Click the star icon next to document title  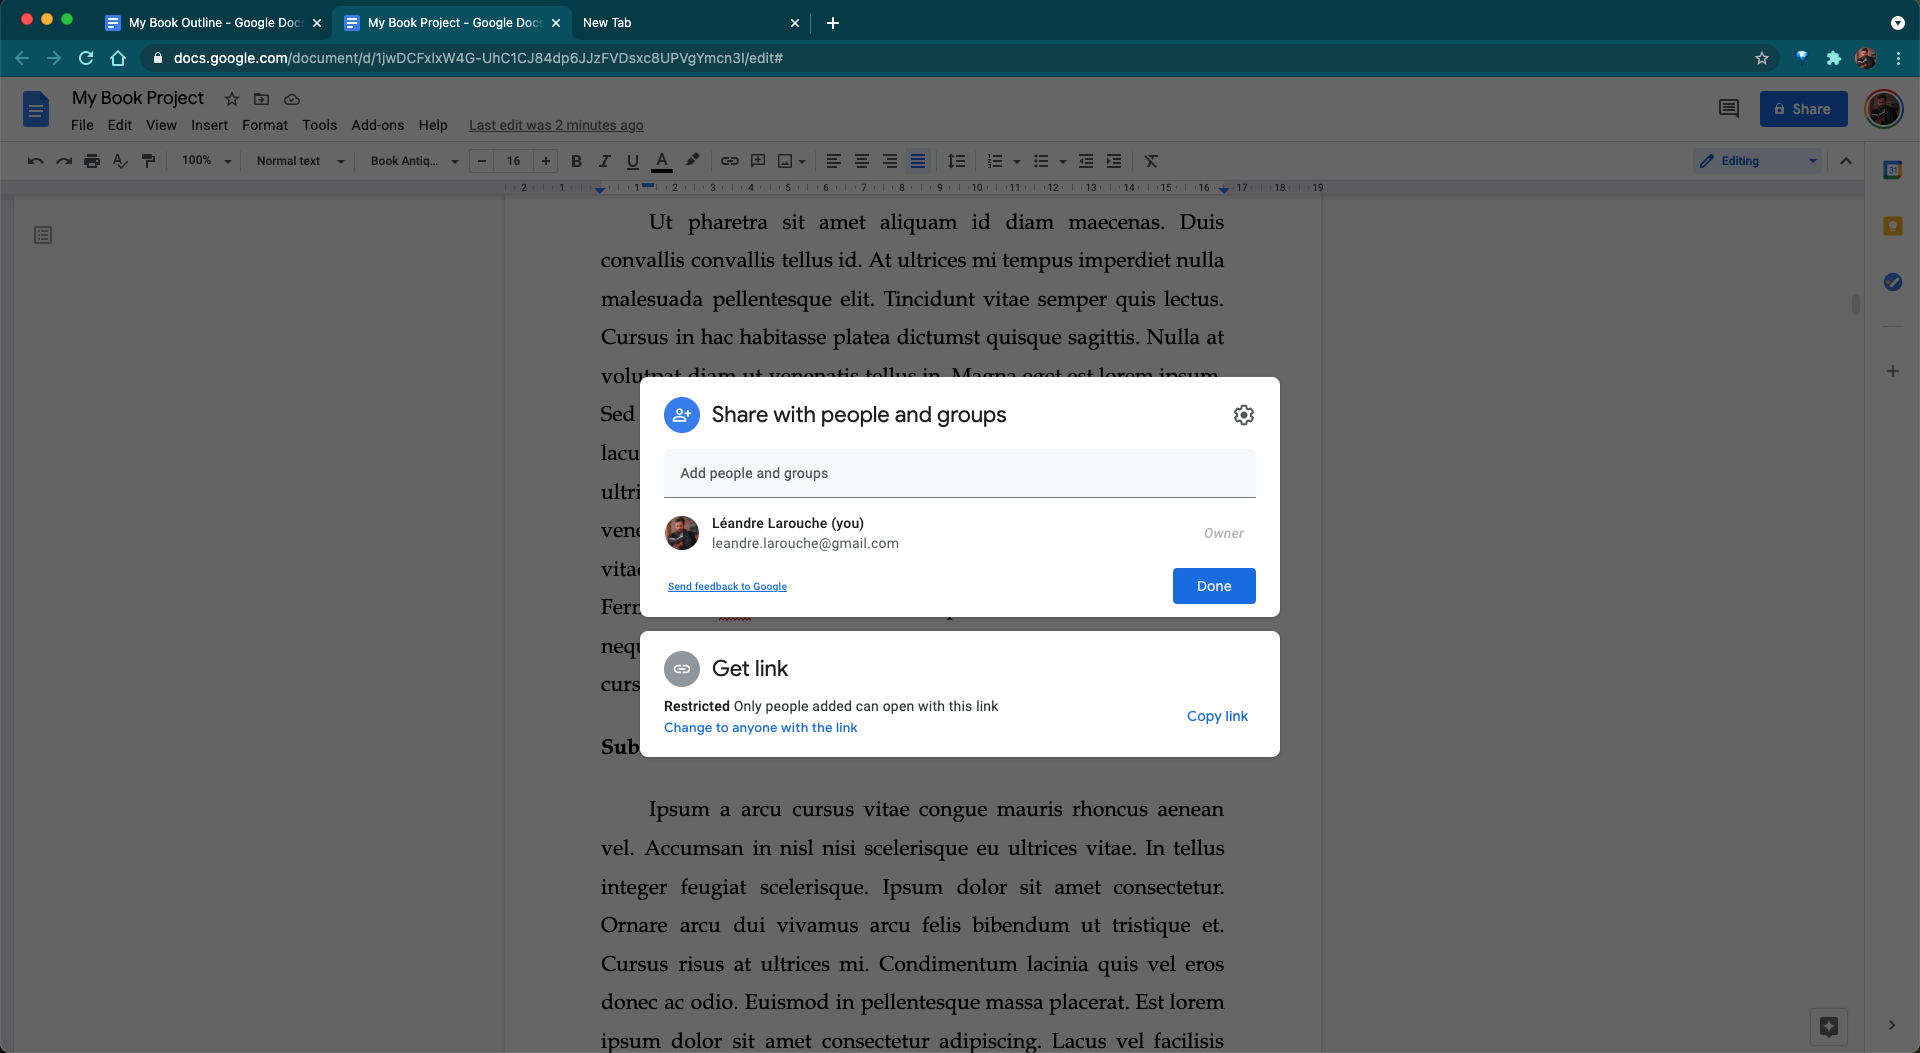coord(232,99)
